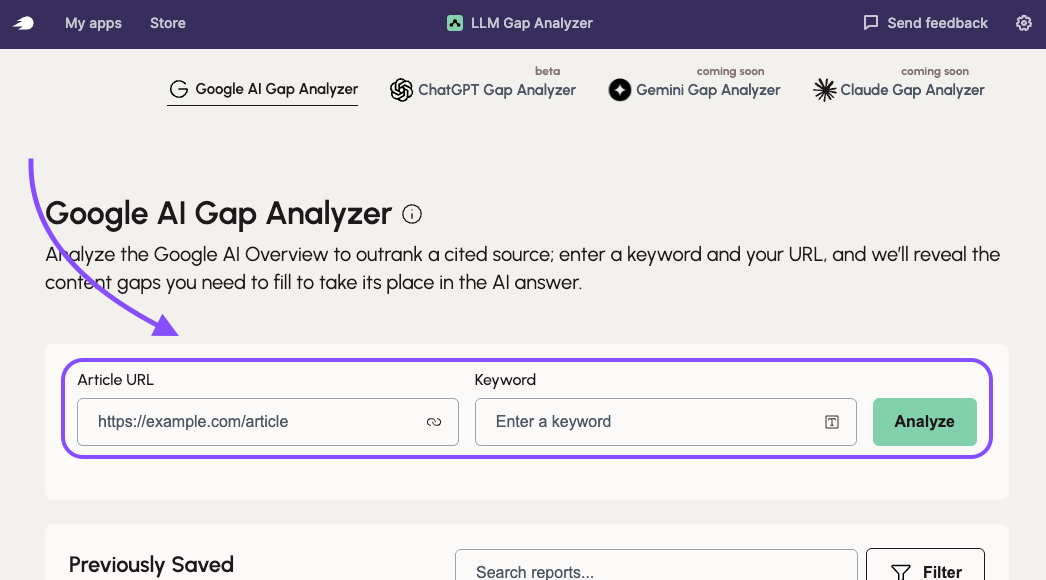Visit the Store page

(x=167, y=22)
